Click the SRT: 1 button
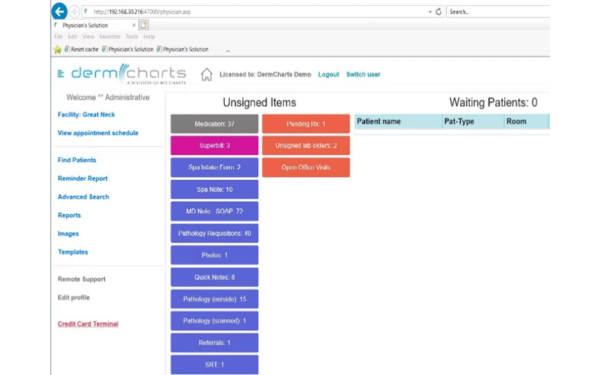600x375 pixels. click(x=214, y=365)
